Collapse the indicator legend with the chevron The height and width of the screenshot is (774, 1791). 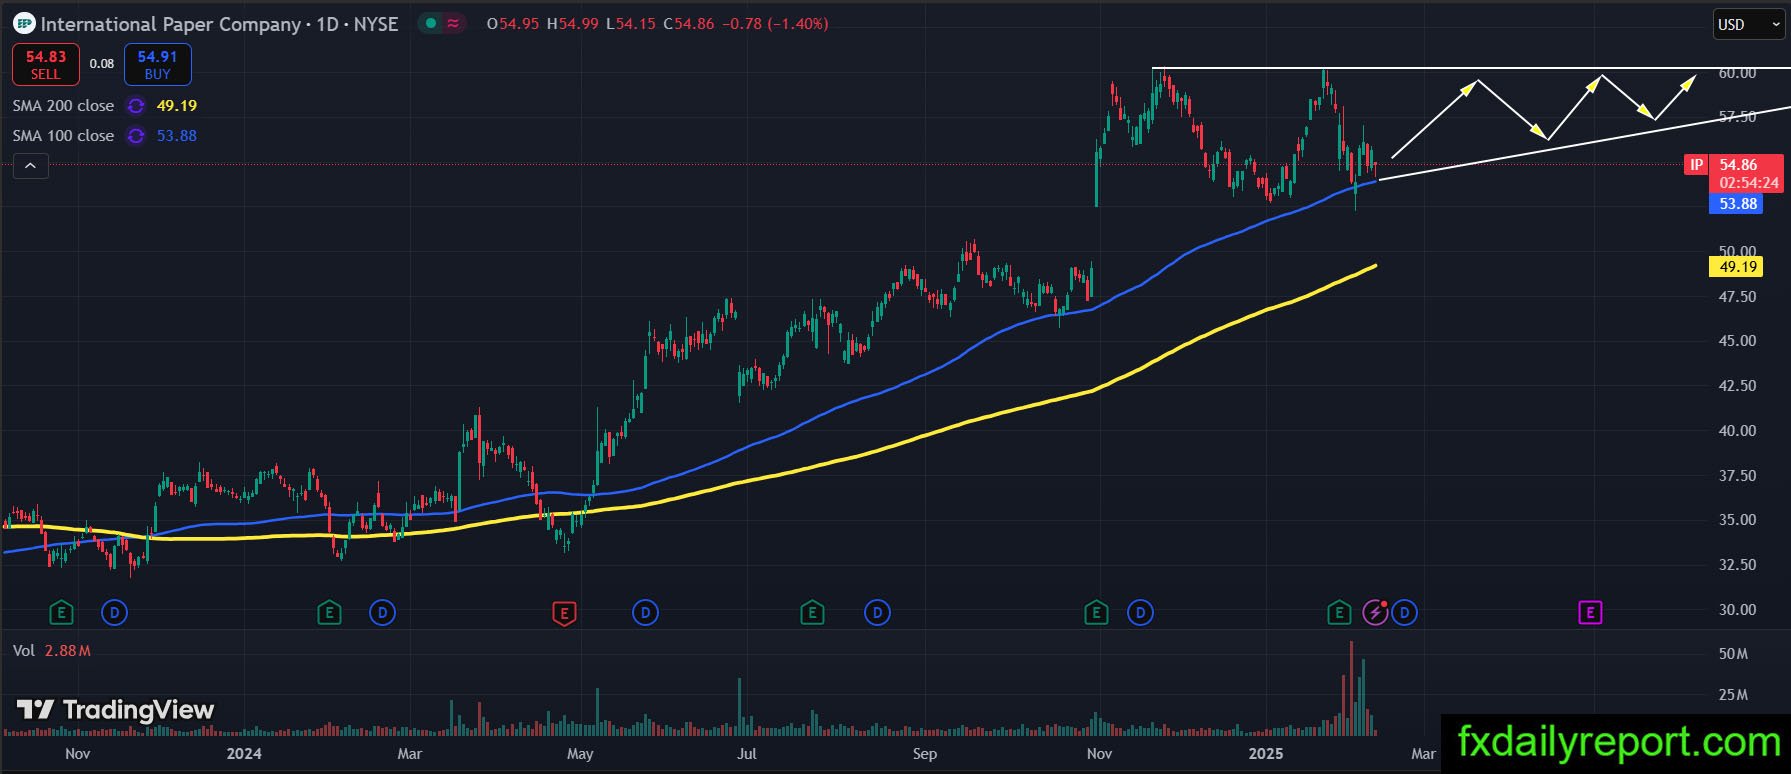coord(30,166)
